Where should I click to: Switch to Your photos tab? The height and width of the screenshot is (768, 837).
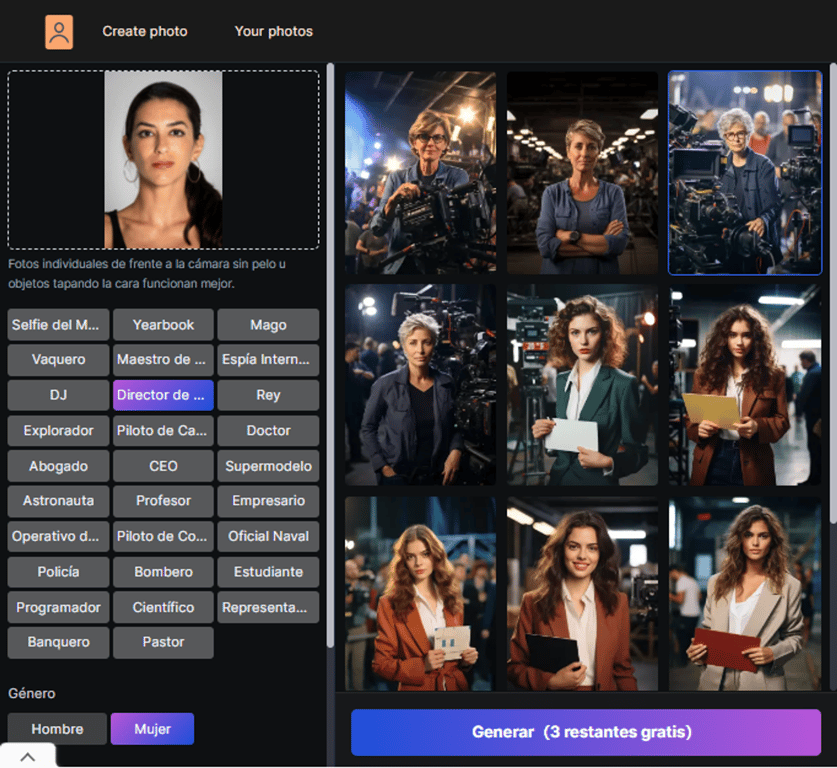click(x=273, y=31)
